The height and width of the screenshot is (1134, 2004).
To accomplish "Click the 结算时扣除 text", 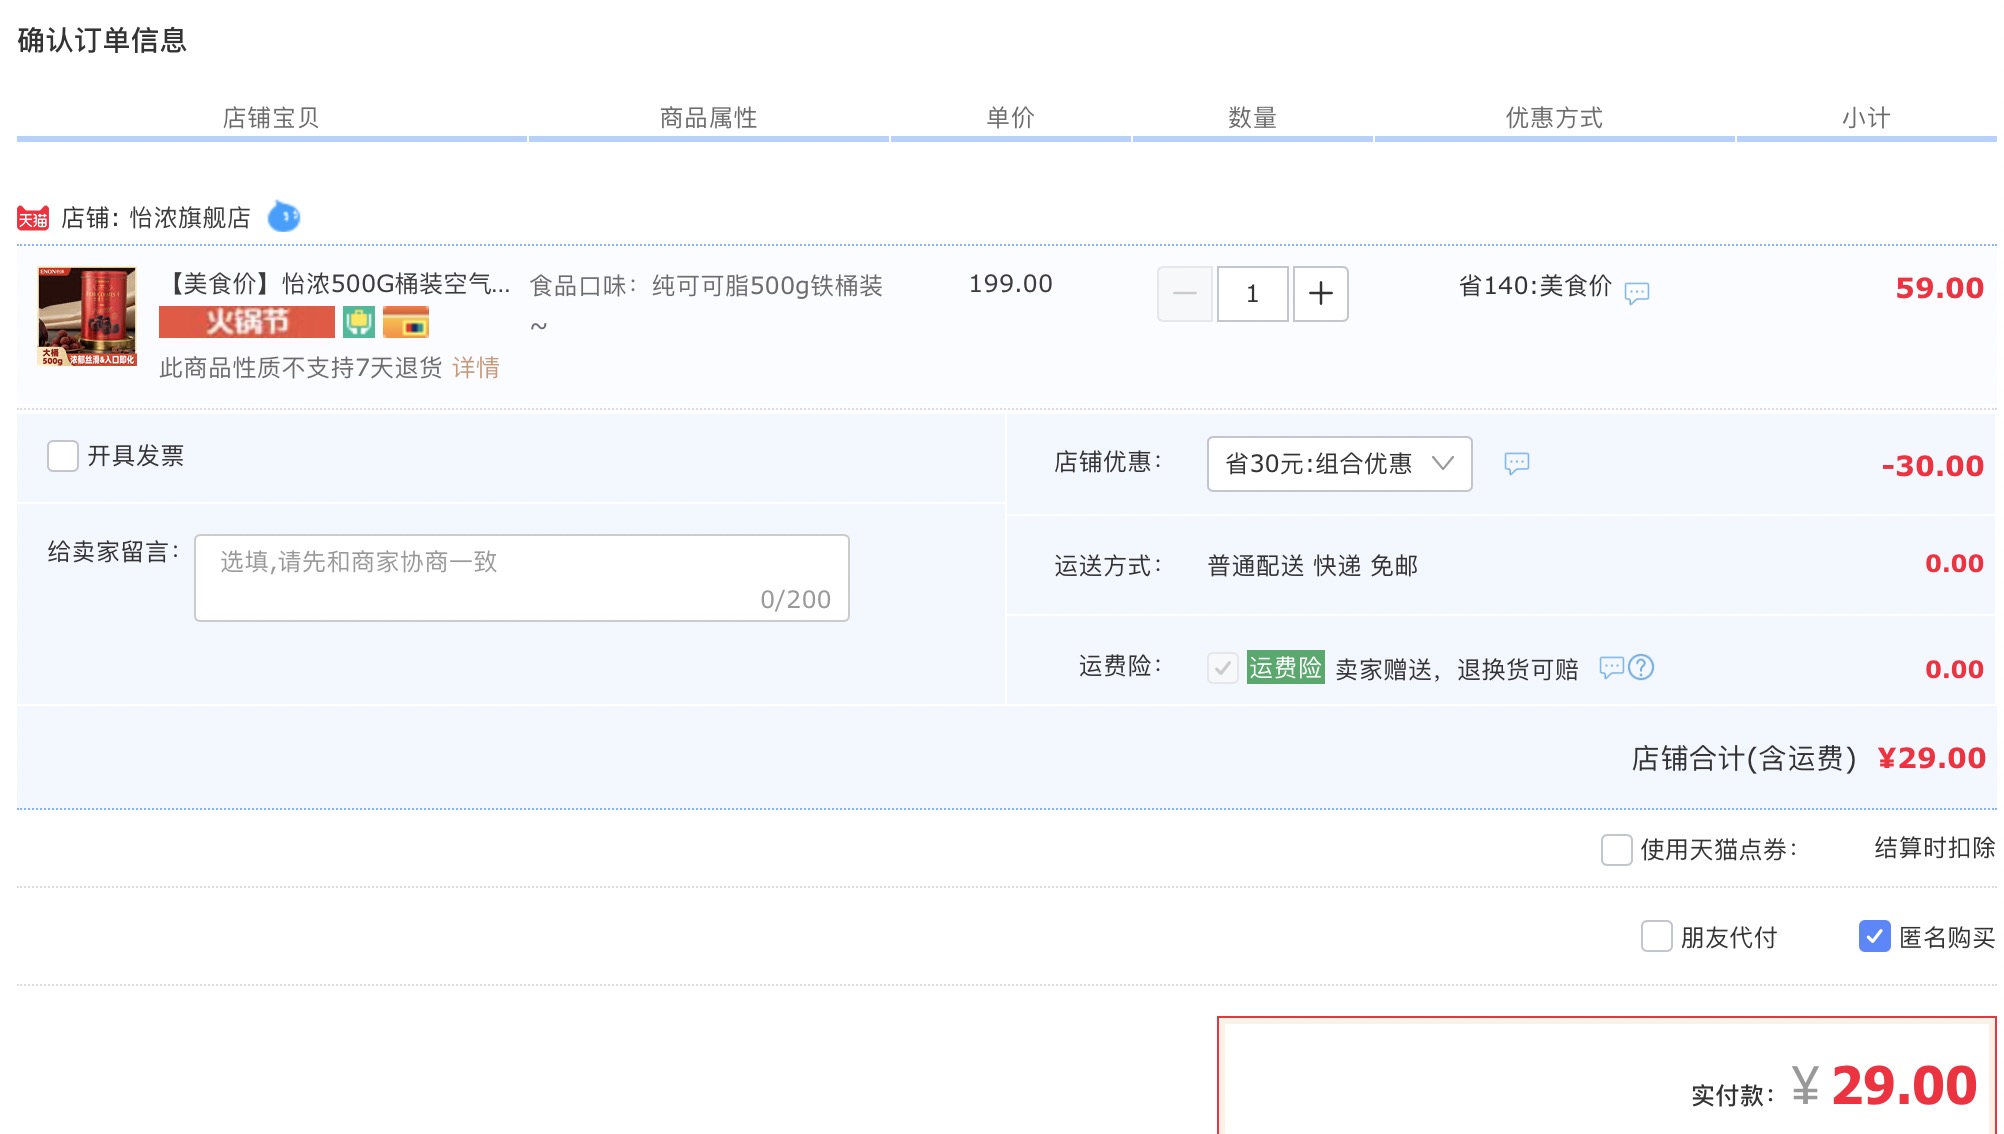I will click(1935, 848).
